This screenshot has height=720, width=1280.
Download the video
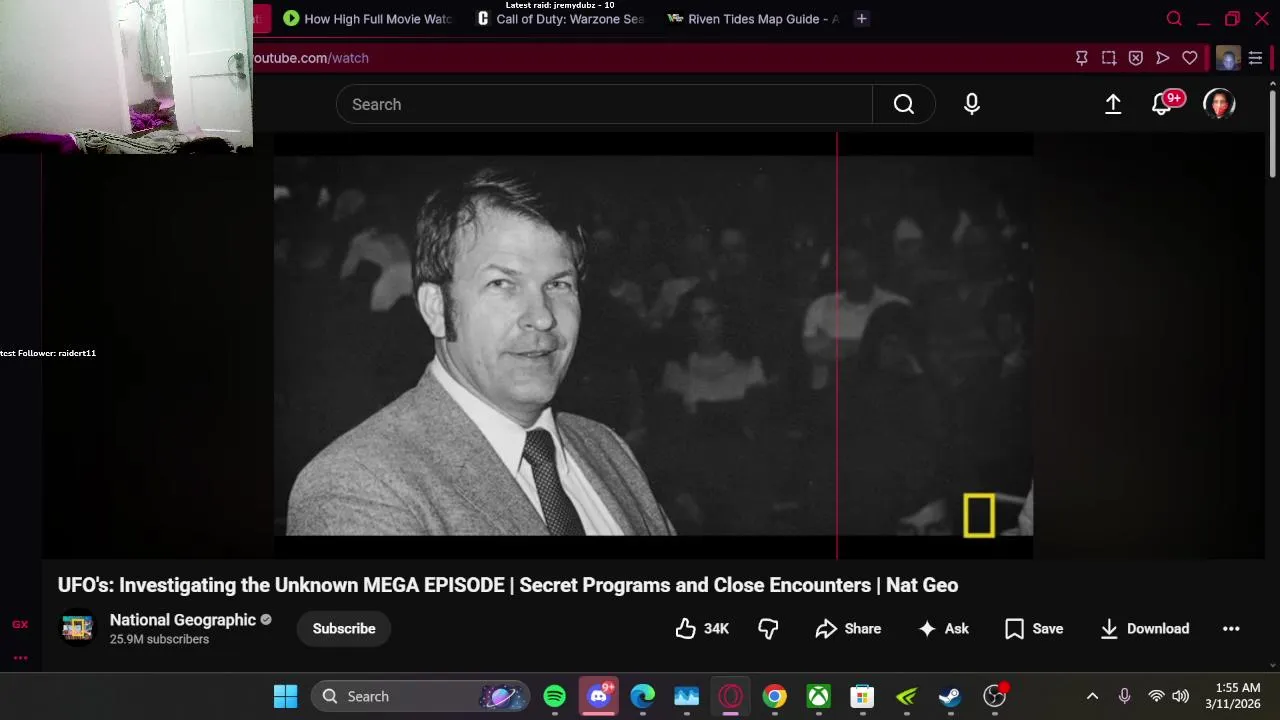(x=1144, y=629)
